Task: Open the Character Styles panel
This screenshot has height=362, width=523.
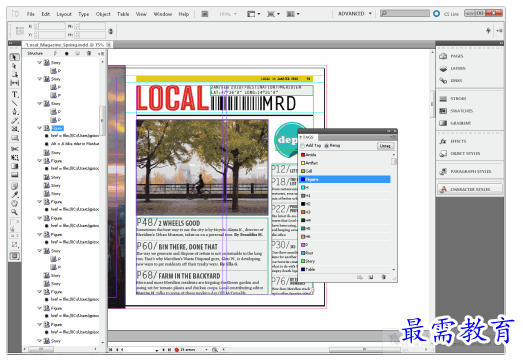Action: point(469,190)
